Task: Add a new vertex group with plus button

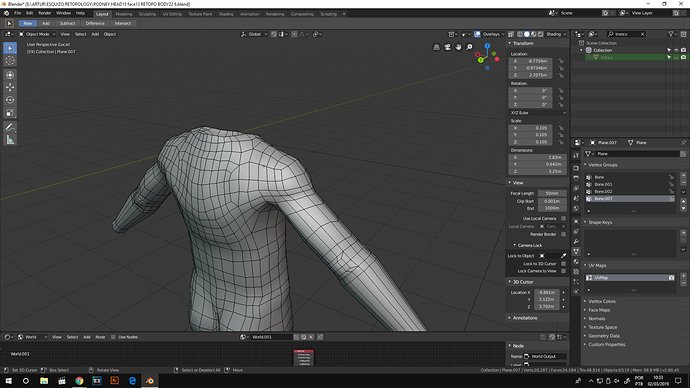Action: 683,175
